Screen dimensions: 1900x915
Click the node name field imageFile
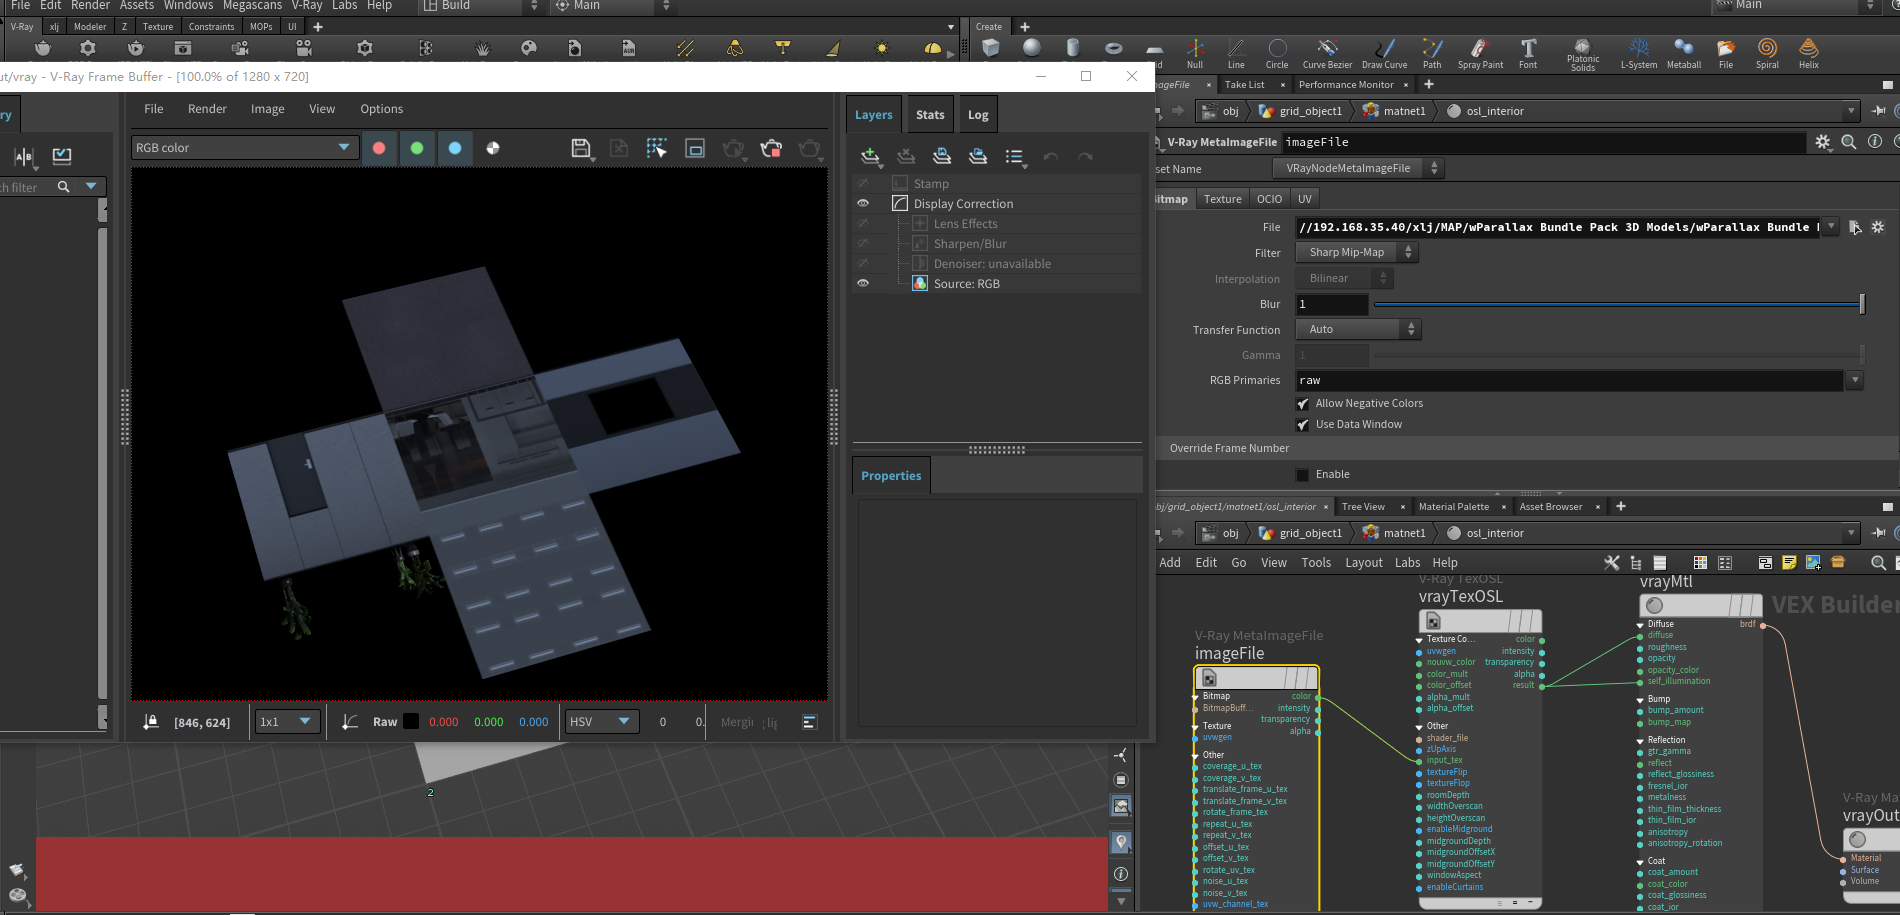tap(1543, 142)
